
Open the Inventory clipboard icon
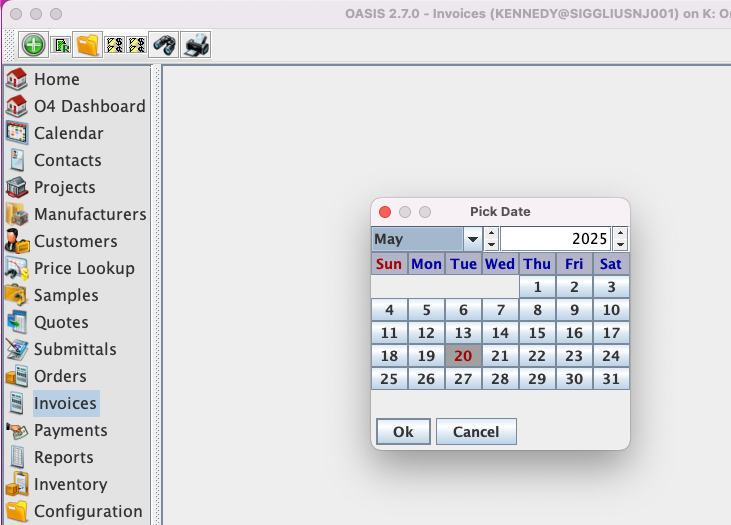pyautogui.click(x=17, y=484)
